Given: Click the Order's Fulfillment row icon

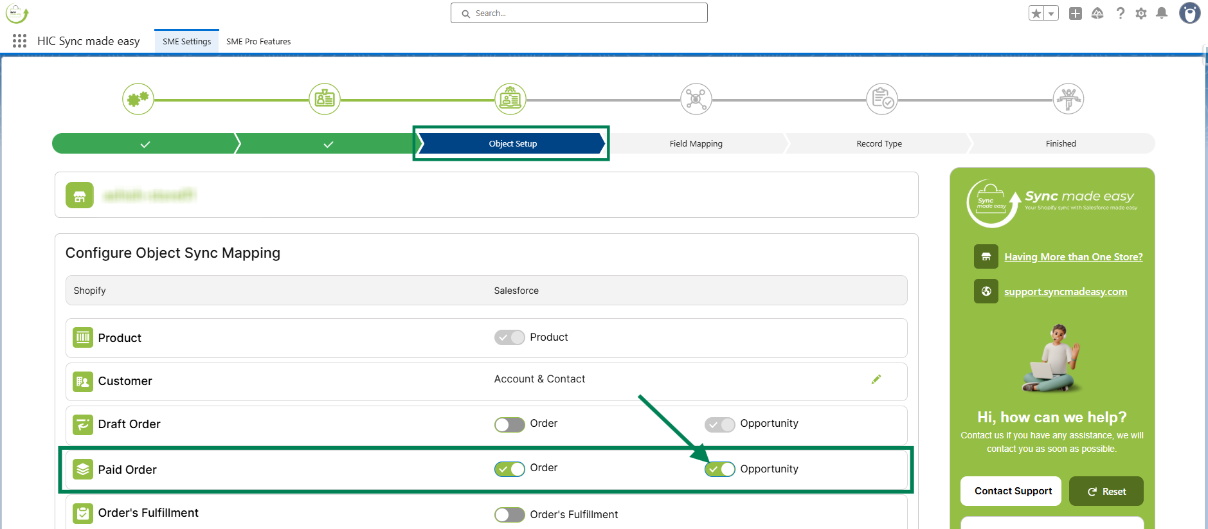Looking at the screenshot, I should click(83, 513).
